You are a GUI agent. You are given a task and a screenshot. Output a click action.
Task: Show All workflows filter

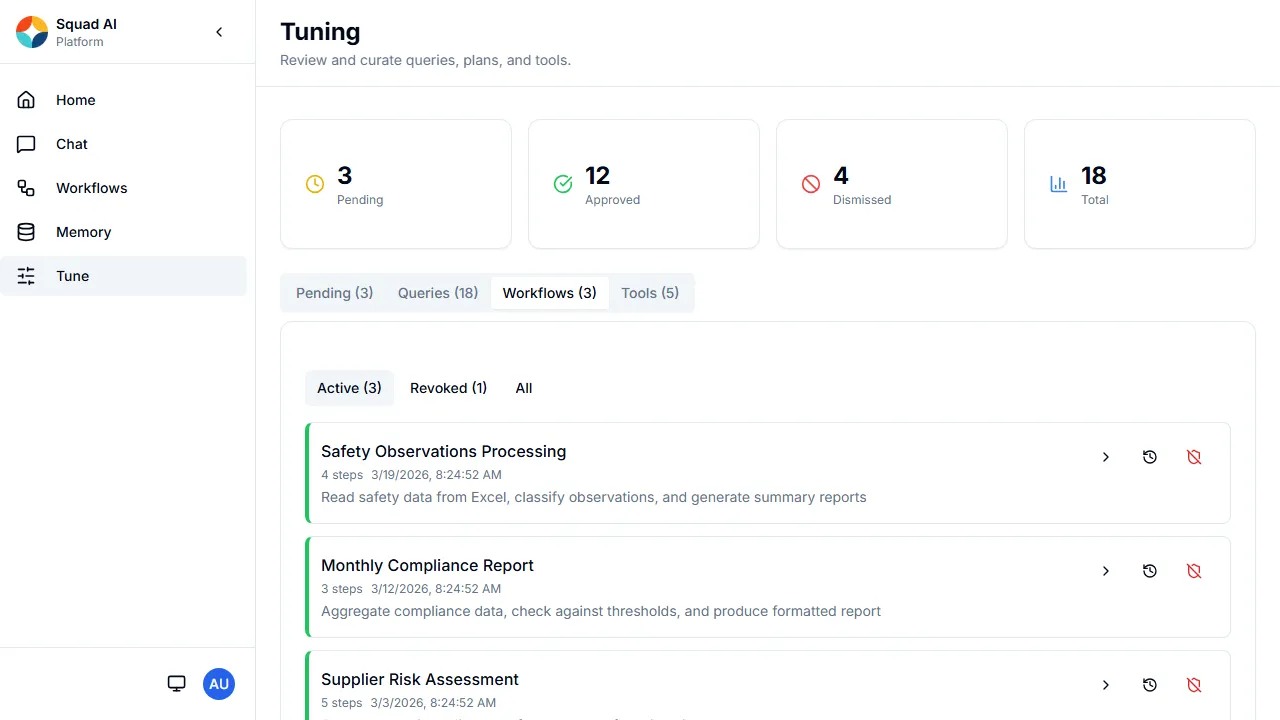[524, 388]
